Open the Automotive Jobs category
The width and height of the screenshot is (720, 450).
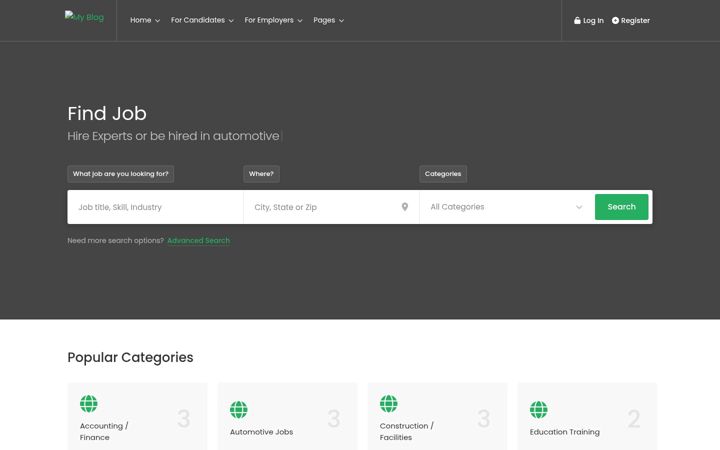[287, 416]
